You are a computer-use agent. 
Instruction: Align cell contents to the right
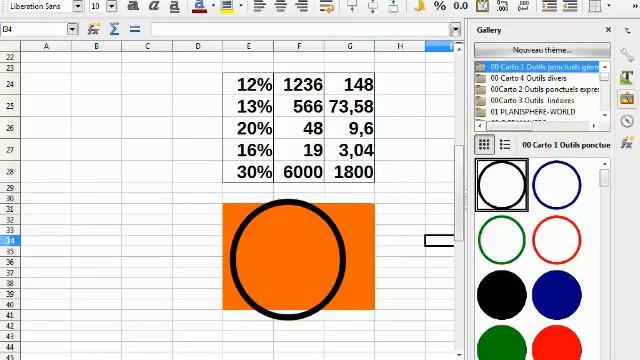click(302, 6)
